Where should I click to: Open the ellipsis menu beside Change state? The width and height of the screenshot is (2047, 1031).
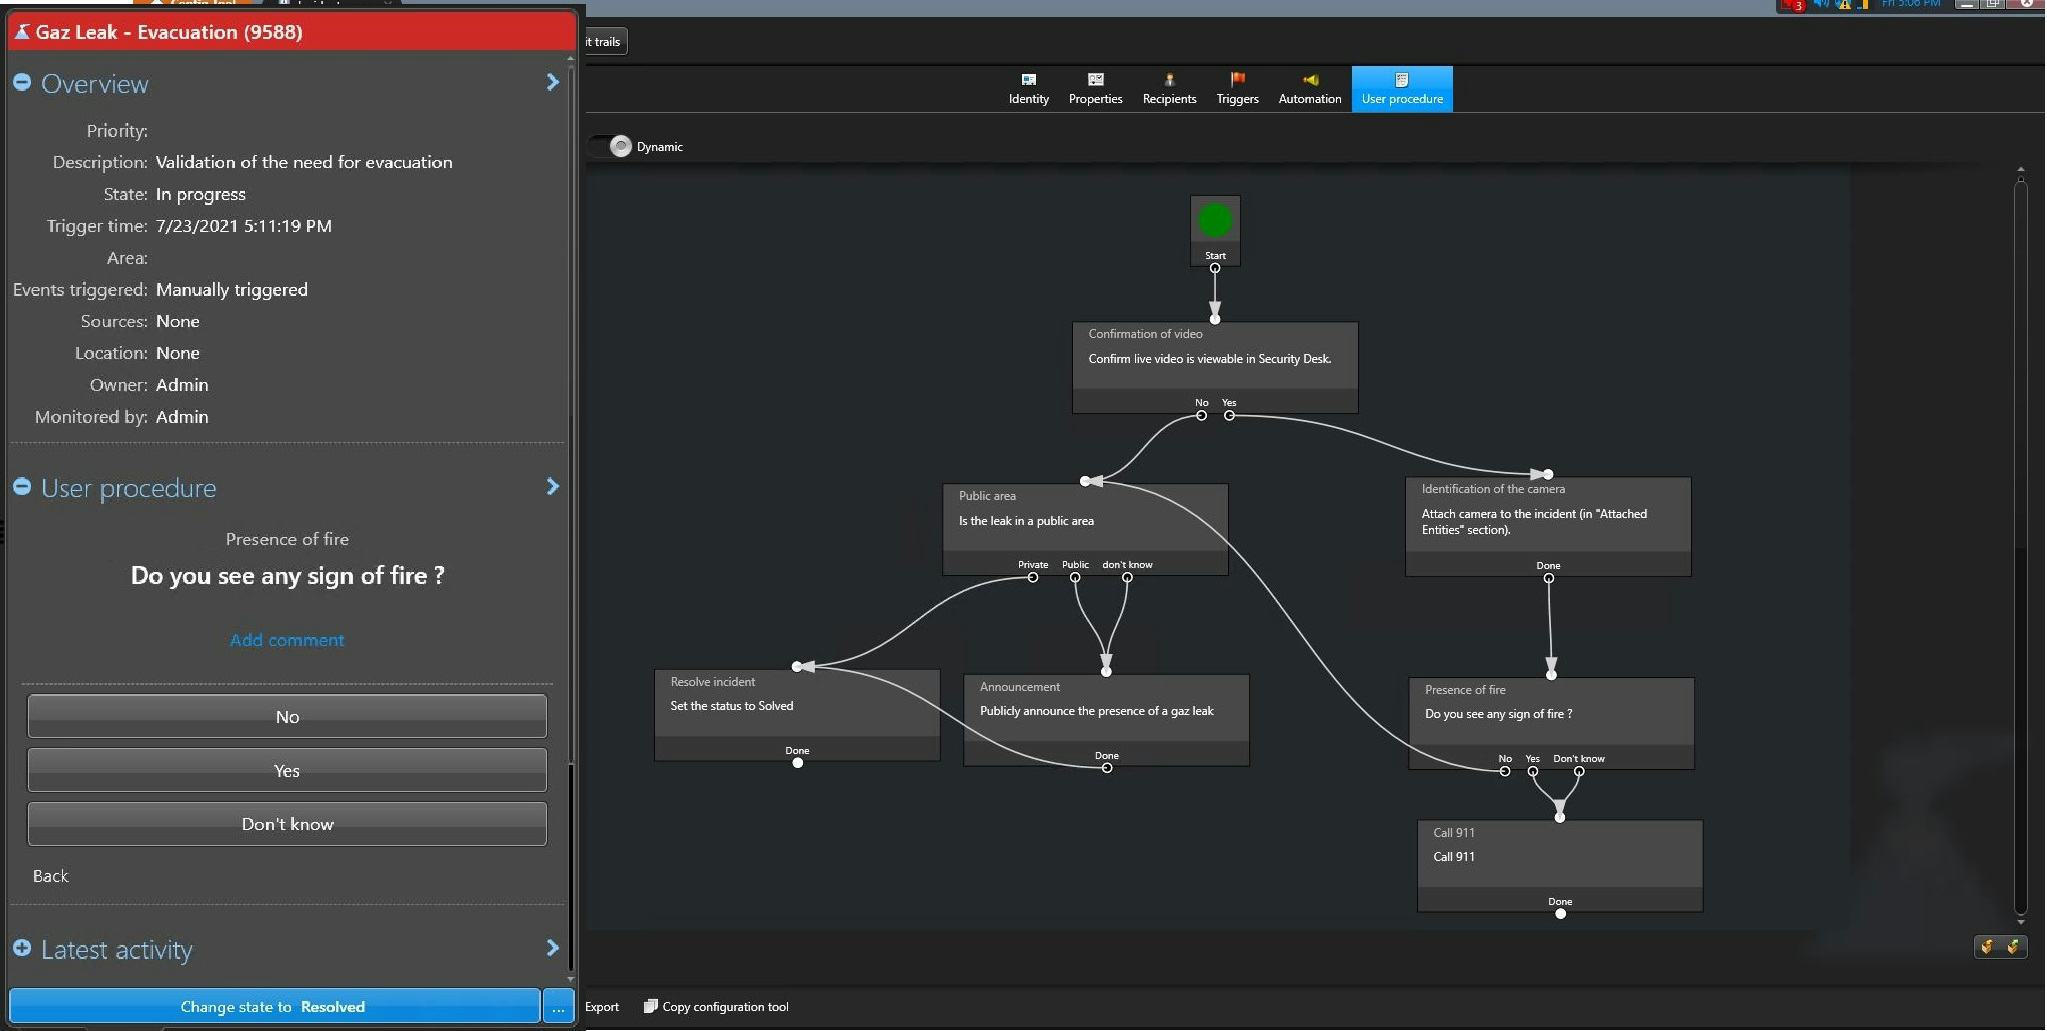(558, 1006)
